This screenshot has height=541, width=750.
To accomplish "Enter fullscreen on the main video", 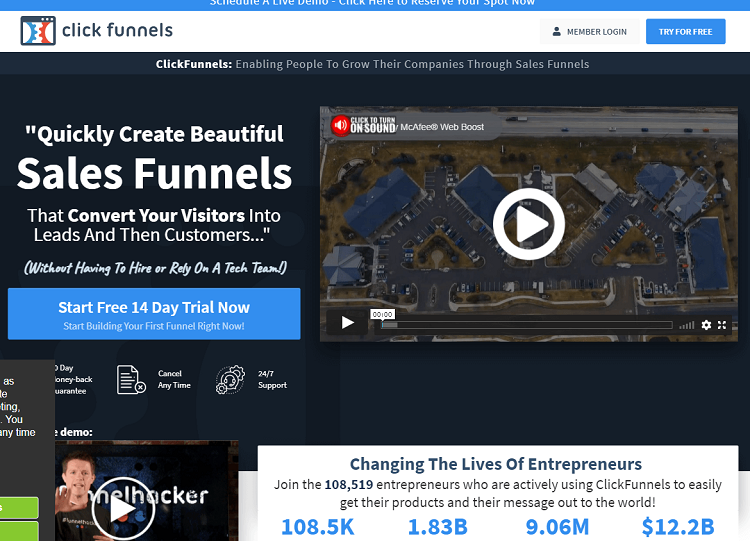I will click(x=722, y=325).
